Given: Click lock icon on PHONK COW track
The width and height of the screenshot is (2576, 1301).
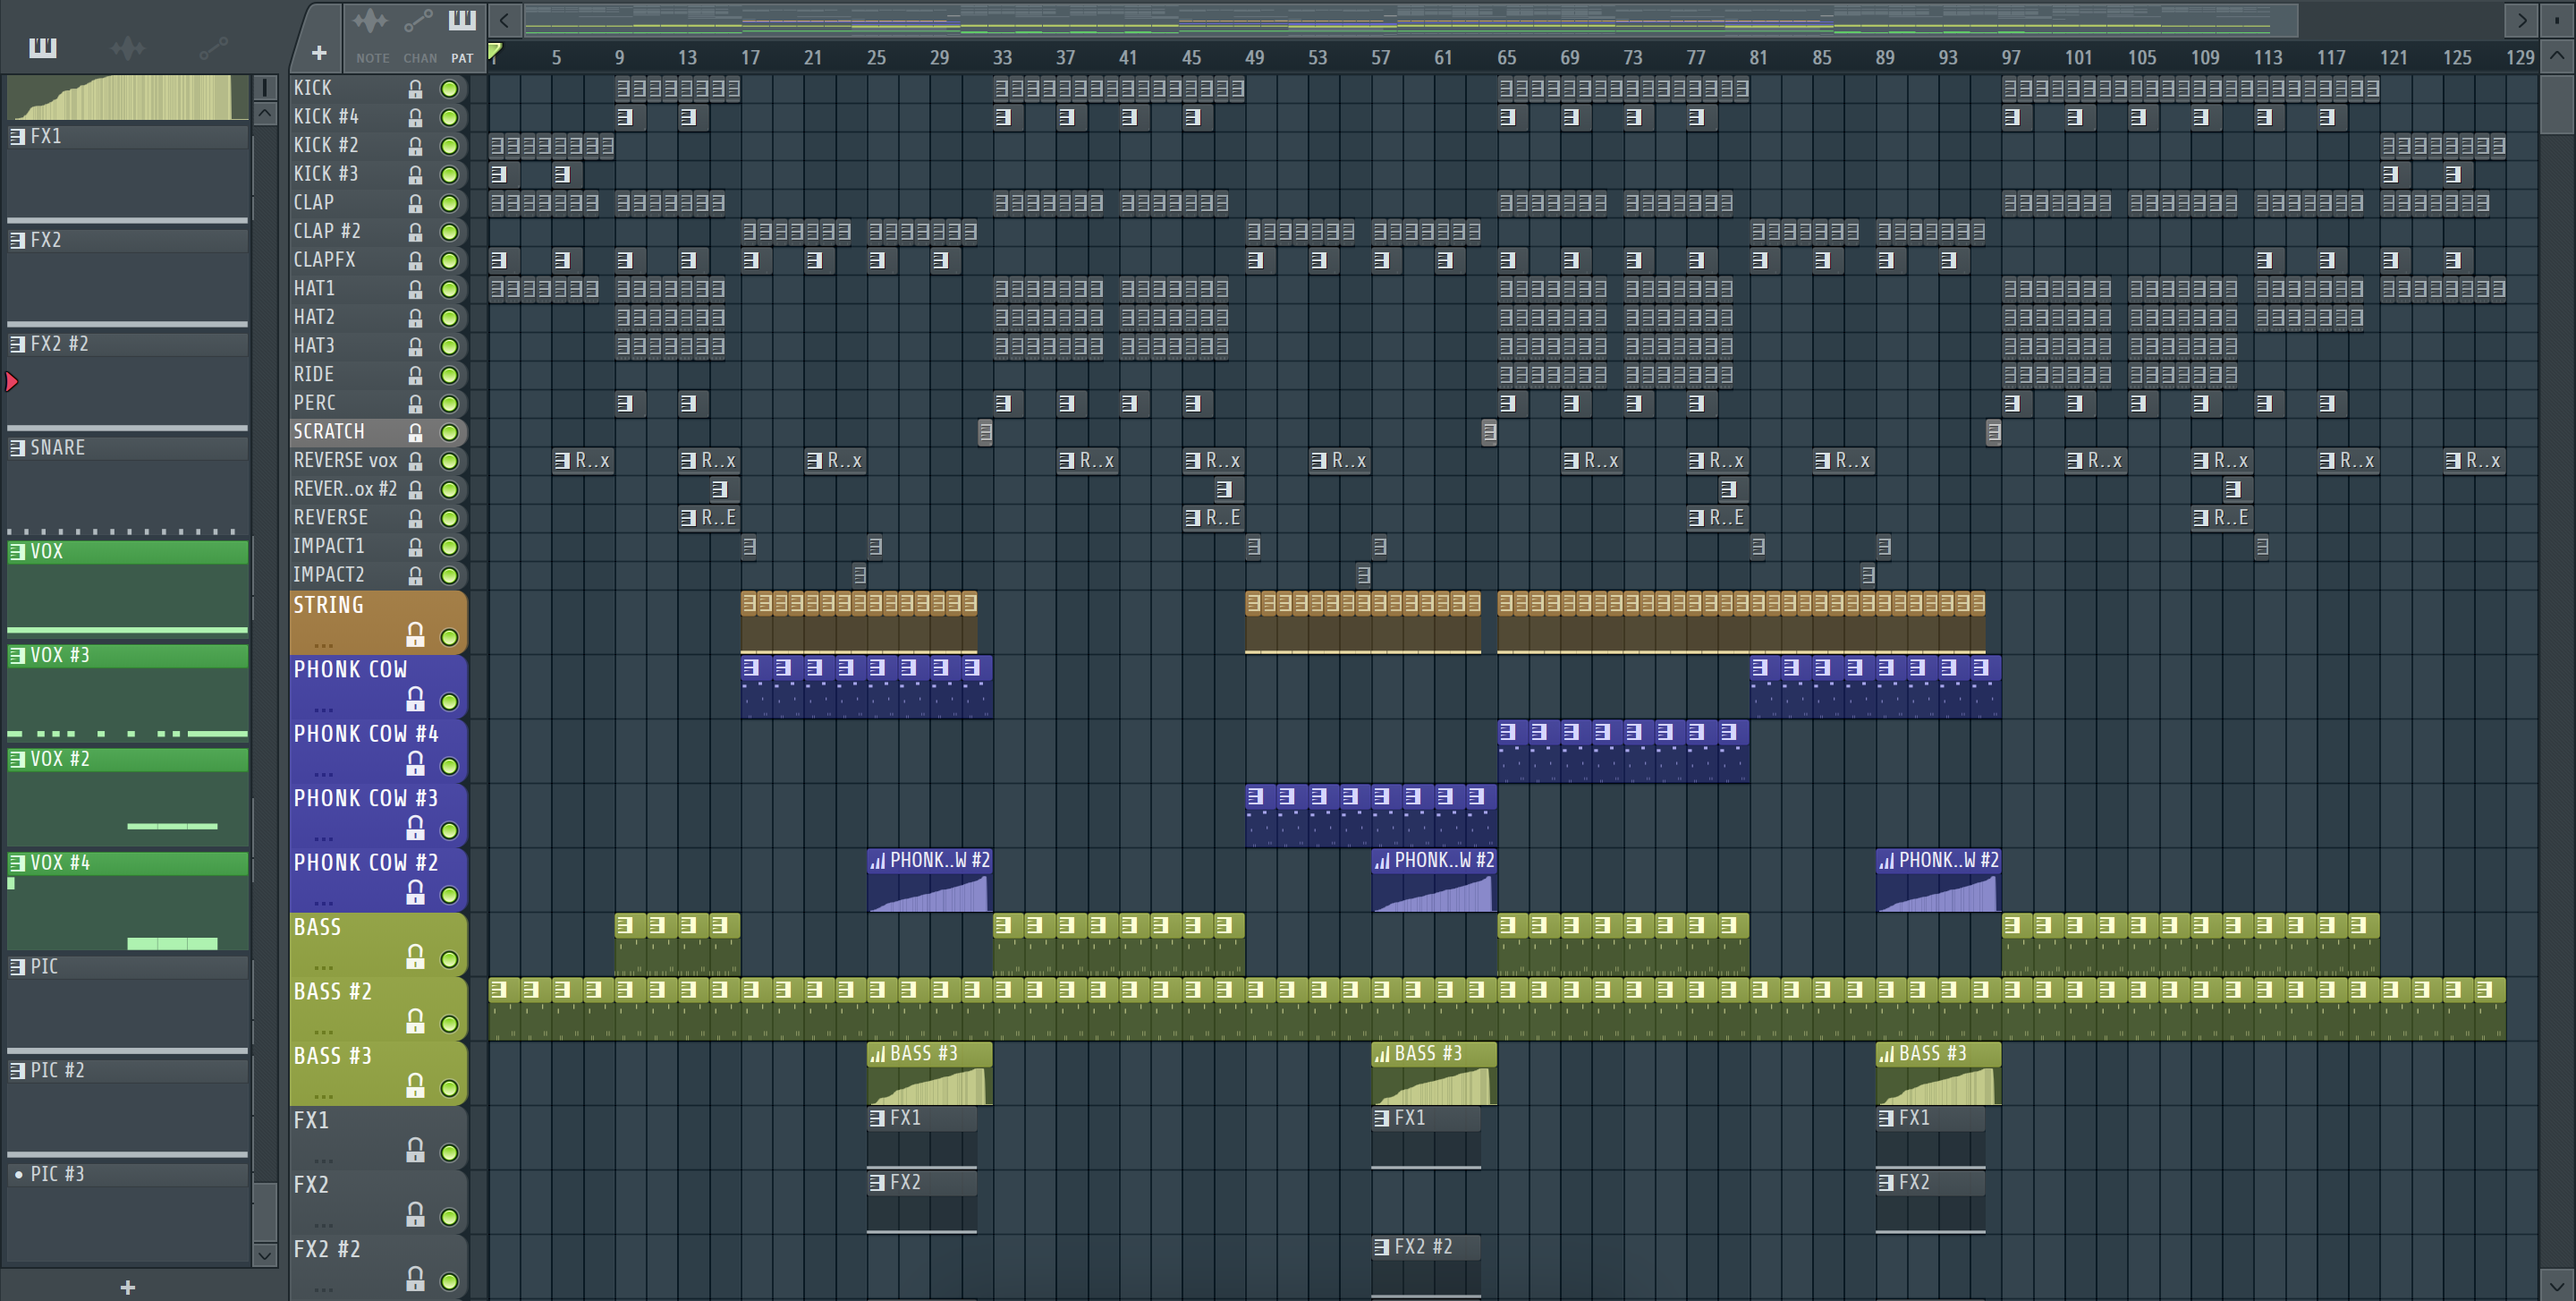Looking at the screenshot, I should [415, 699].
